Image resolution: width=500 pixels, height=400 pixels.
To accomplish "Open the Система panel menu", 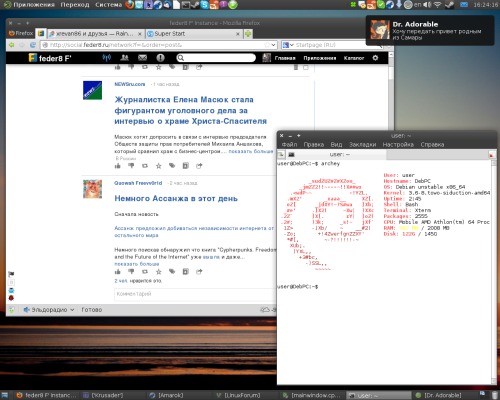I will point(109,5).
